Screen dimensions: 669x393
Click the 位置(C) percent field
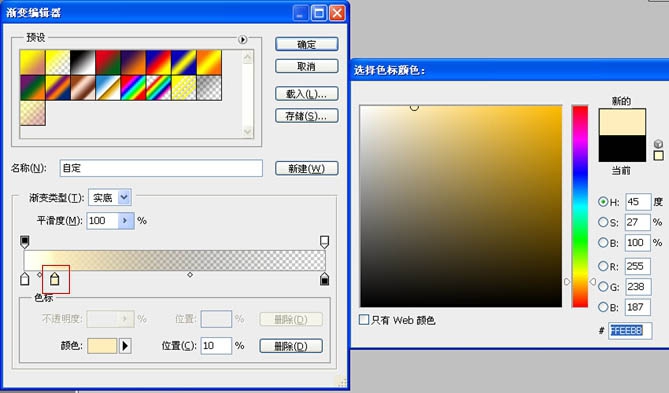216,346
